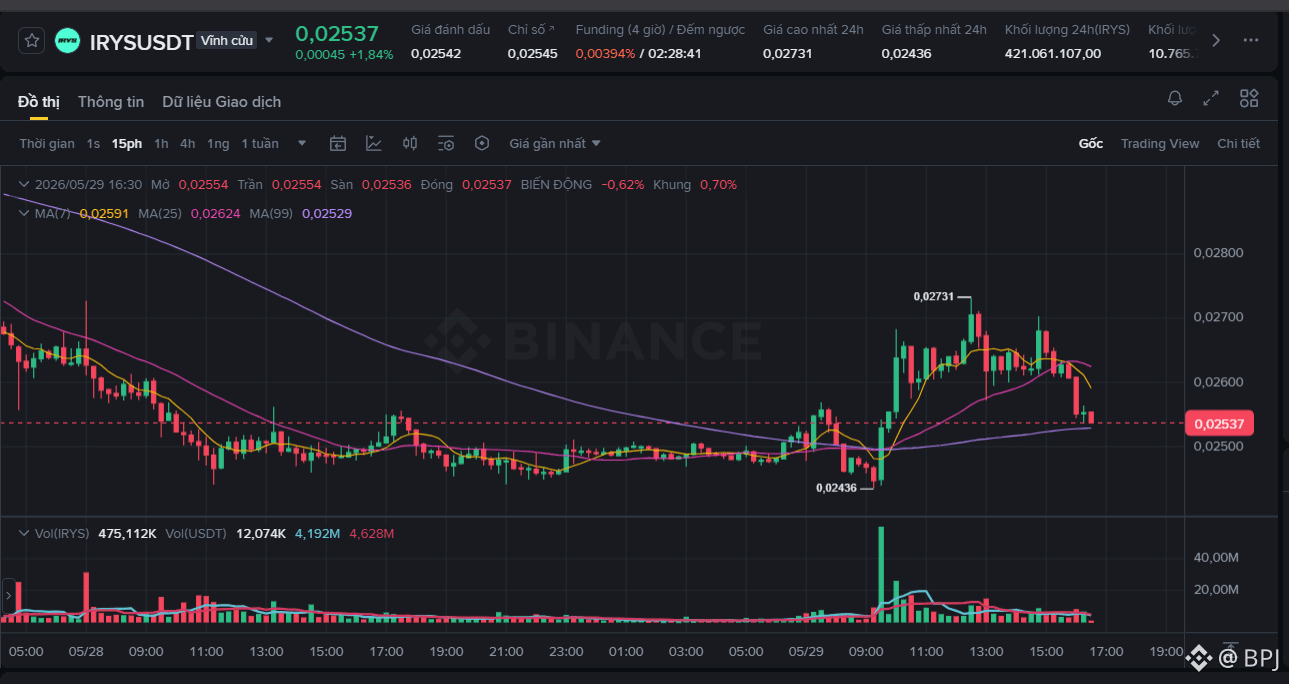The image size is (1289, 684).
Task: Click the Vĩnh cửu contract tag
Action: click(227, 41)
